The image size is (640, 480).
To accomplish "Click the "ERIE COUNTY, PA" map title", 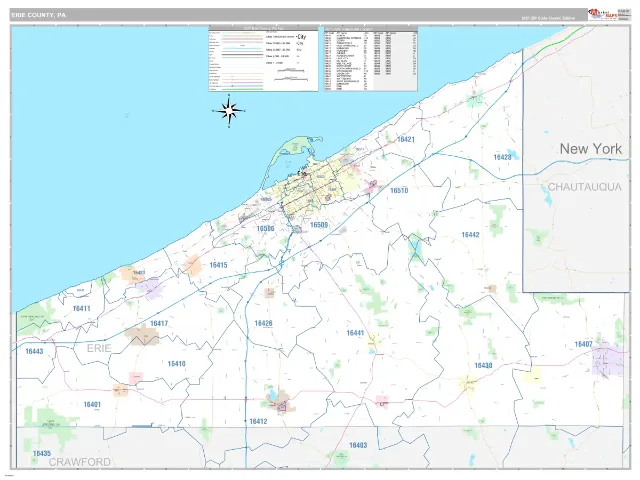I will [38, 15].
